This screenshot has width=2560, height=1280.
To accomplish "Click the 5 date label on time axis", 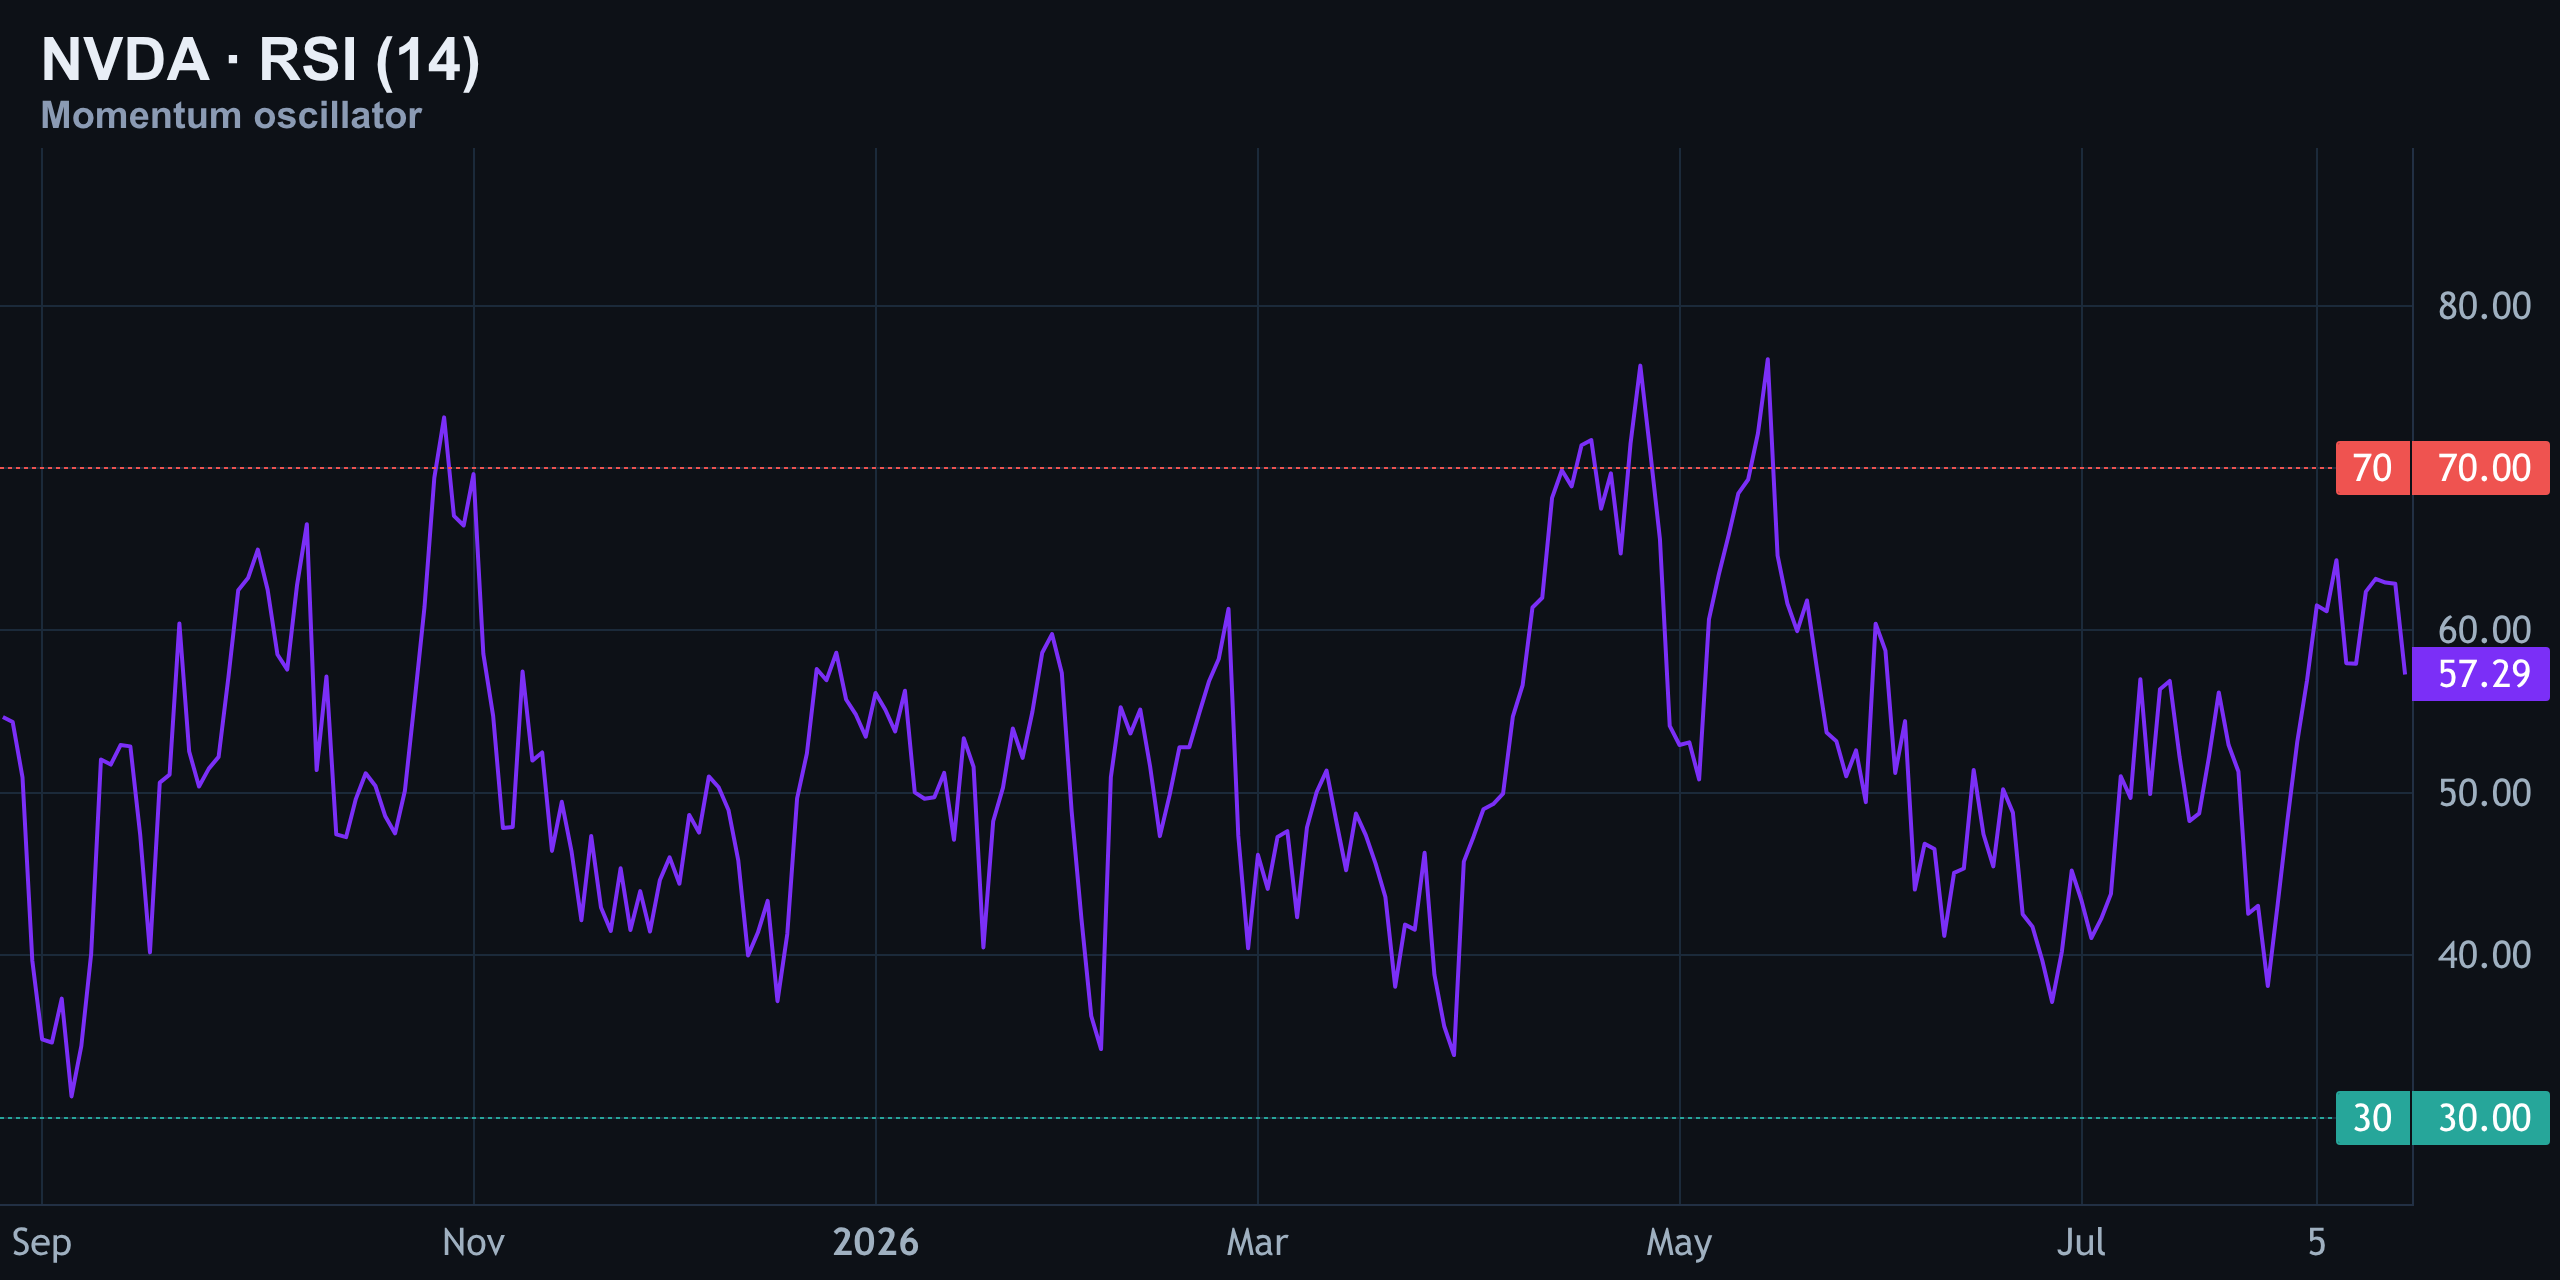I will (2316, 1242).
